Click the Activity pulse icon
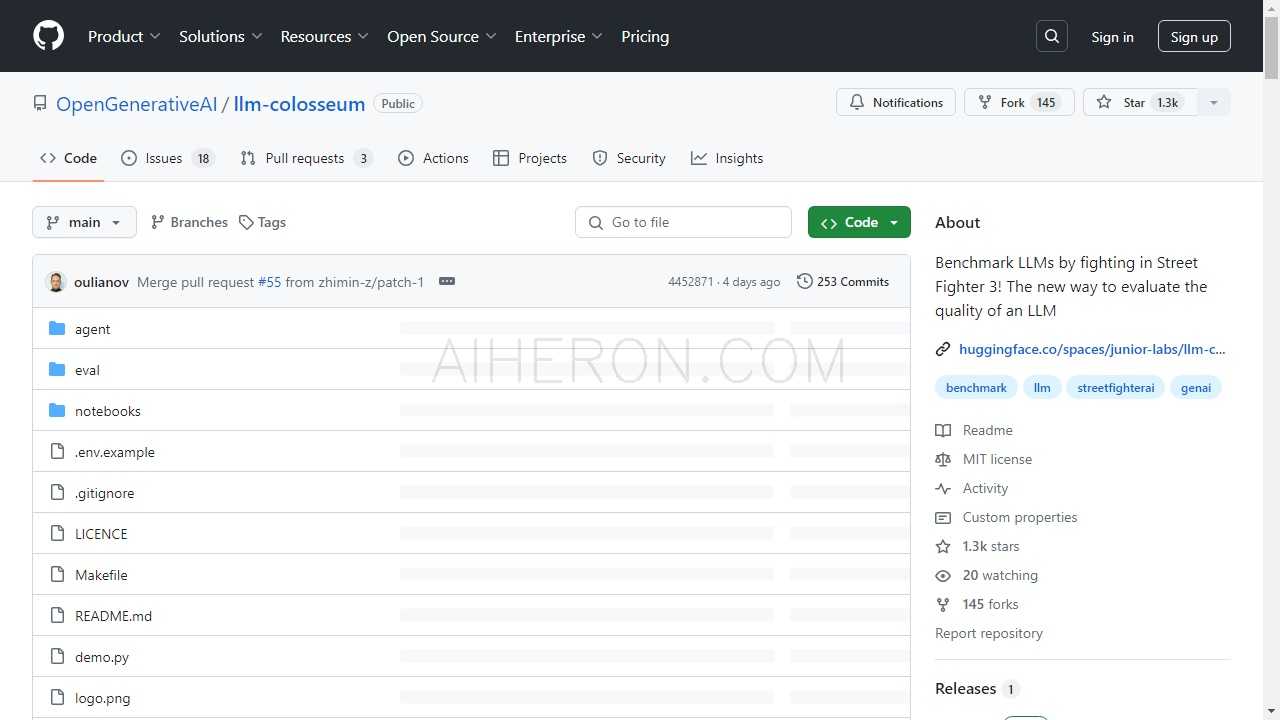 pos(943,488)
